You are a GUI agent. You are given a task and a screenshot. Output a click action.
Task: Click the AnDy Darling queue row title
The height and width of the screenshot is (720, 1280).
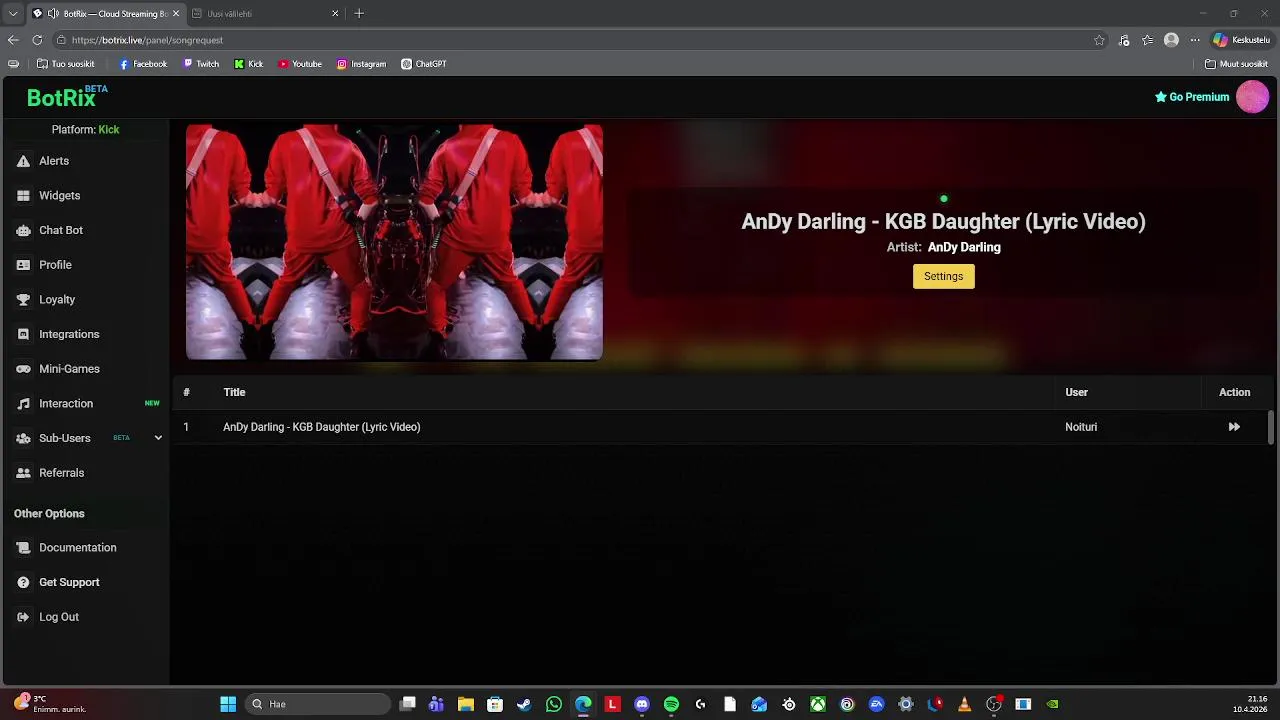[x=321, y=427]
